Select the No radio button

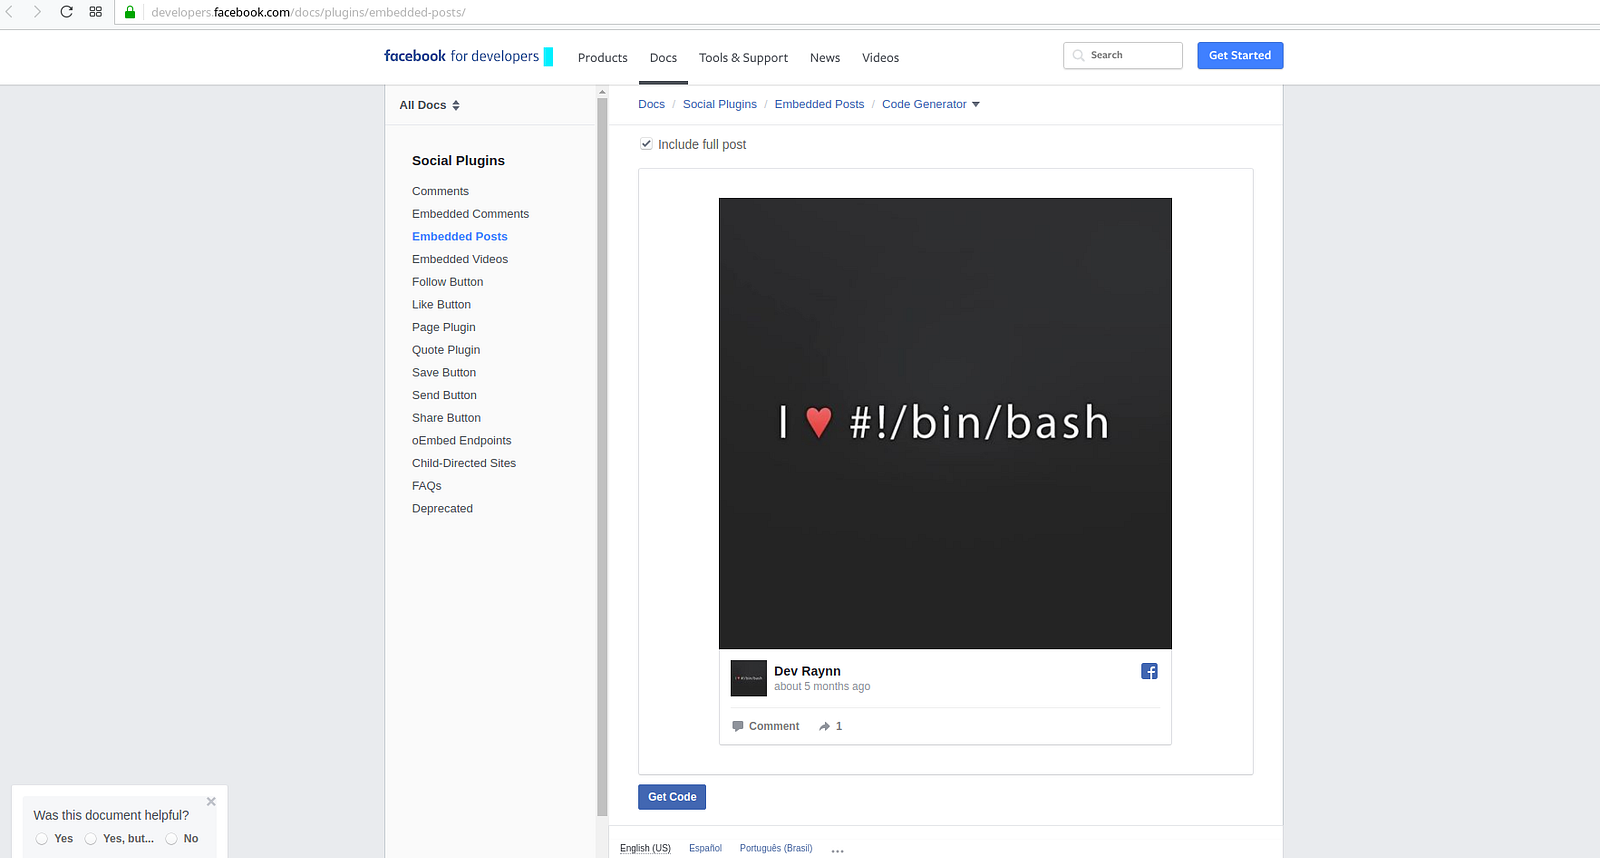coord(171,839)
